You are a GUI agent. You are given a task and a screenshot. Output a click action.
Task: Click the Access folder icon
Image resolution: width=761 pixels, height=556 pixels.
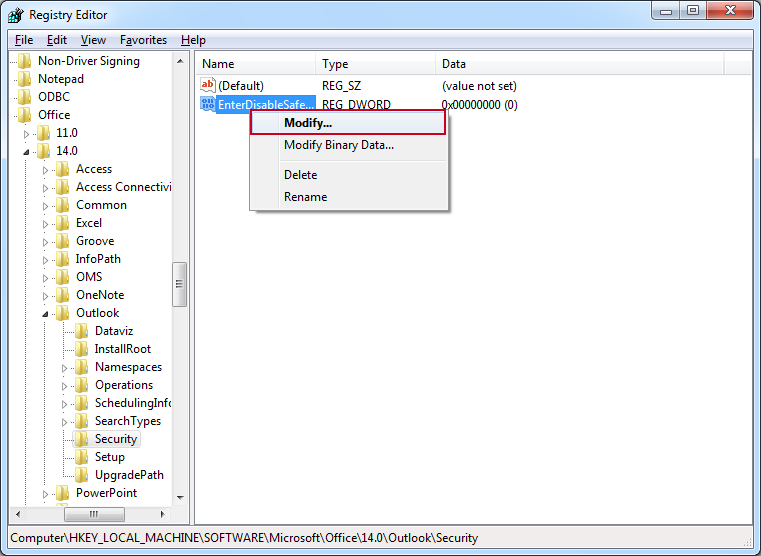coord(63,169)
